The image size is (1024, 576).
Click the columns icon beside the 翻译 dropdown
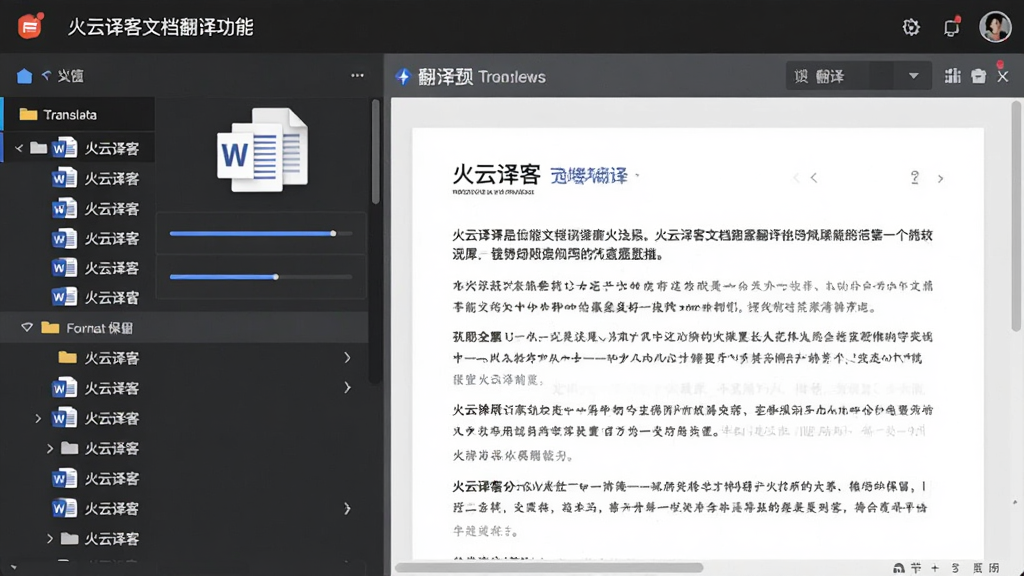click(953, 76)
